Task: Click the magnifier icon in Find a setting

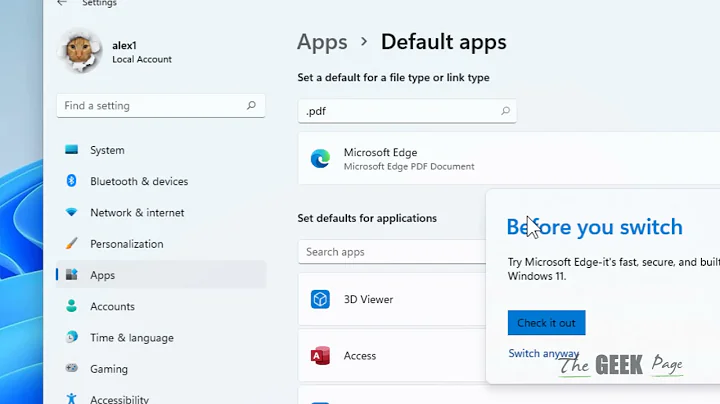Action: coord(251,106)
